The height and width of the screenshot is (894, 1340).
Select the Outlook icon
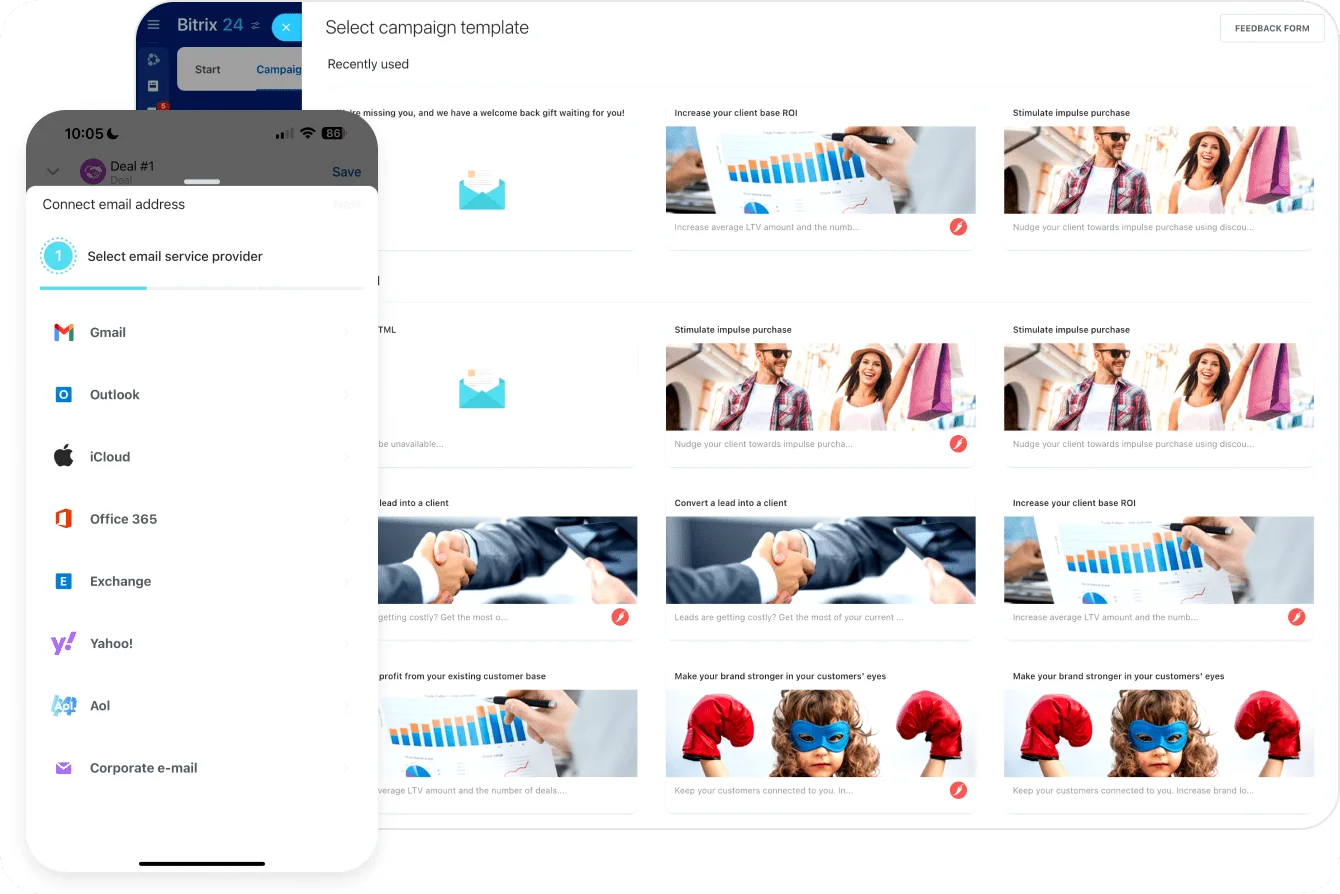pyautogui.click(x=64, y=395)
